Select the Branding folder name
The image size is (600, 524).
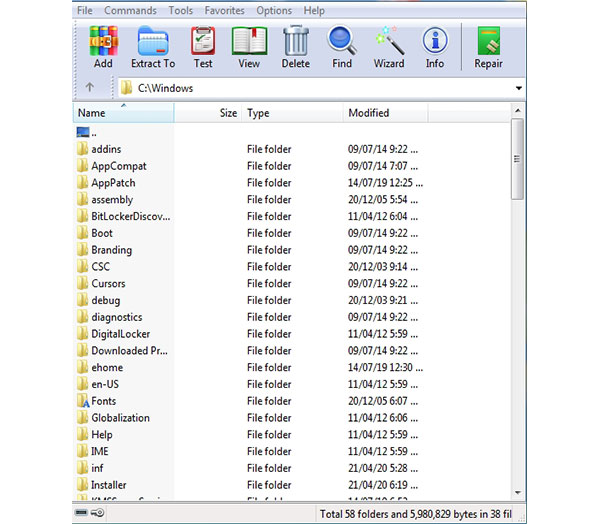pos(112,250)
